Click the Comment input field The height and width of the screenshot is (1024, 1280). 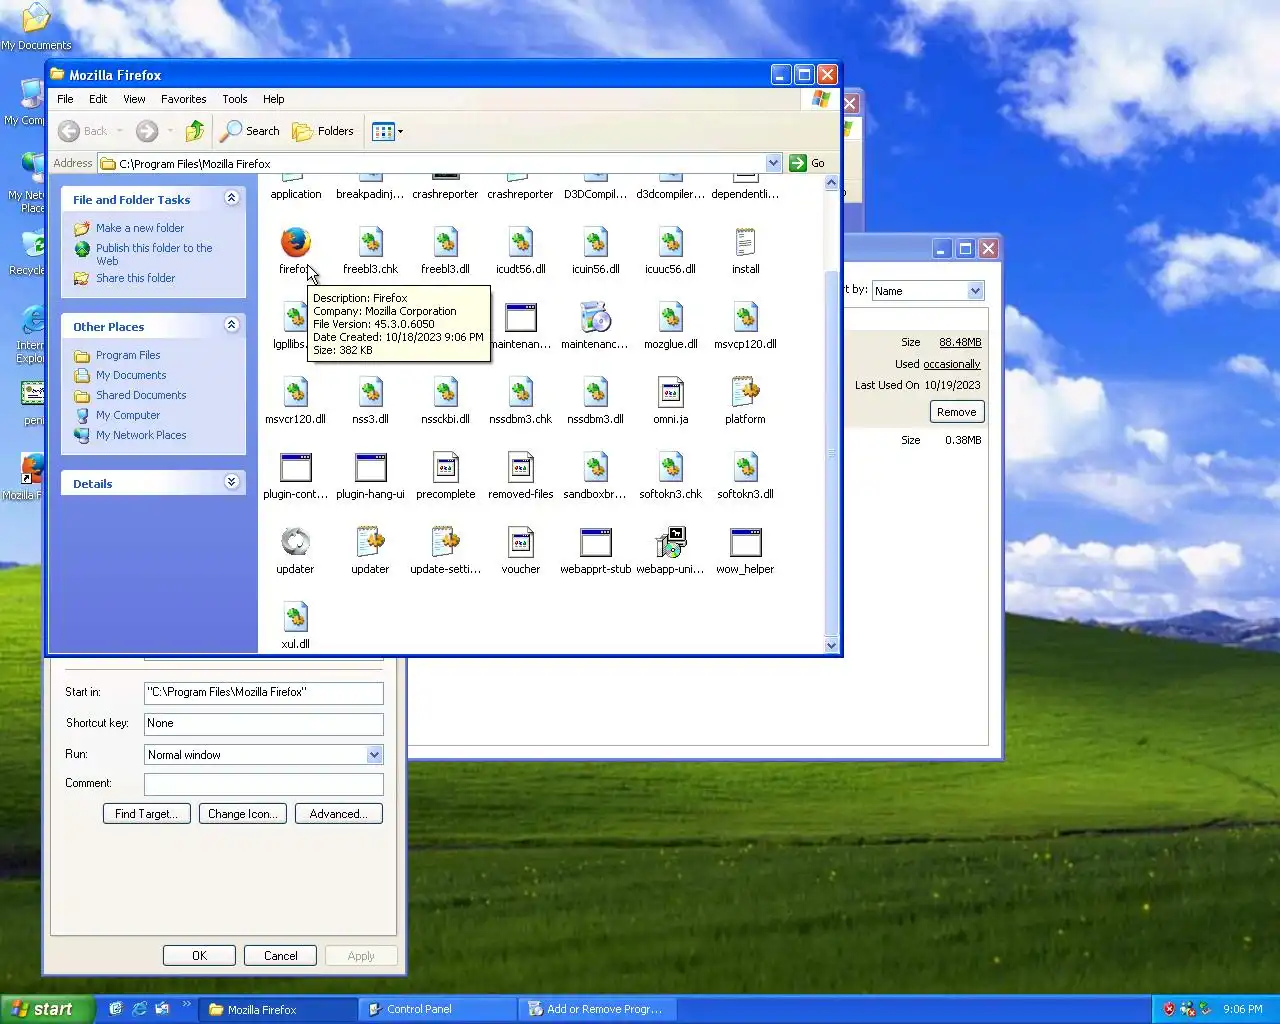pyautogui.click(x=264, y=784)
